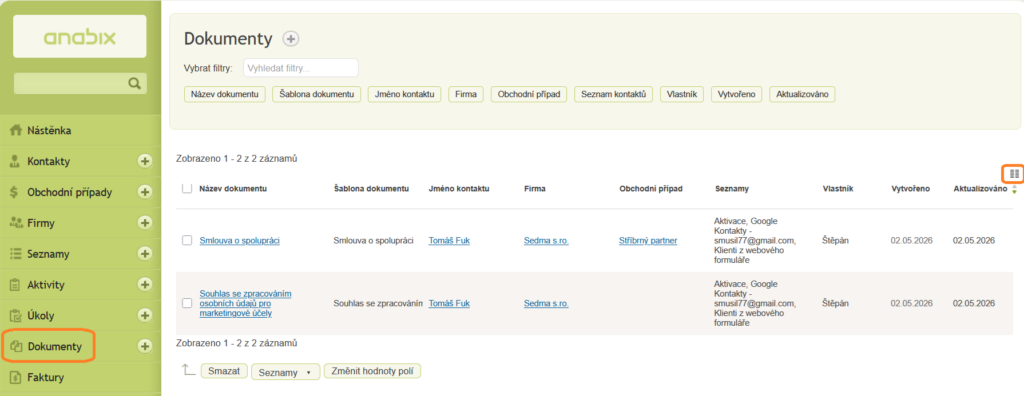Click plus icon beside Dokumenty page heading
This screenshot has width=1024, height=396.
coord(291,39)
